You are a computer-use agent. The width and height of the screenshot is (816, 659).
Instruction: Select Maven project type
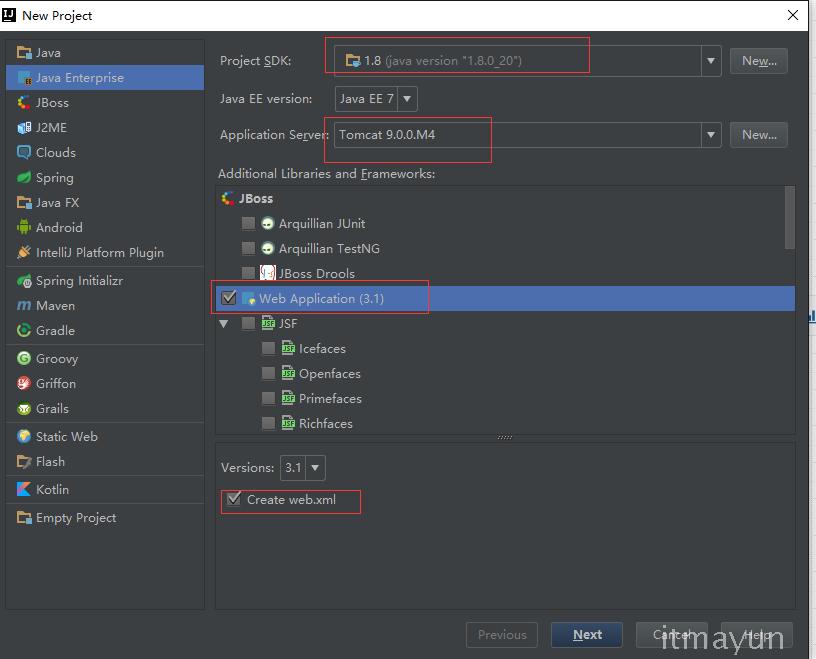(105, 306)
